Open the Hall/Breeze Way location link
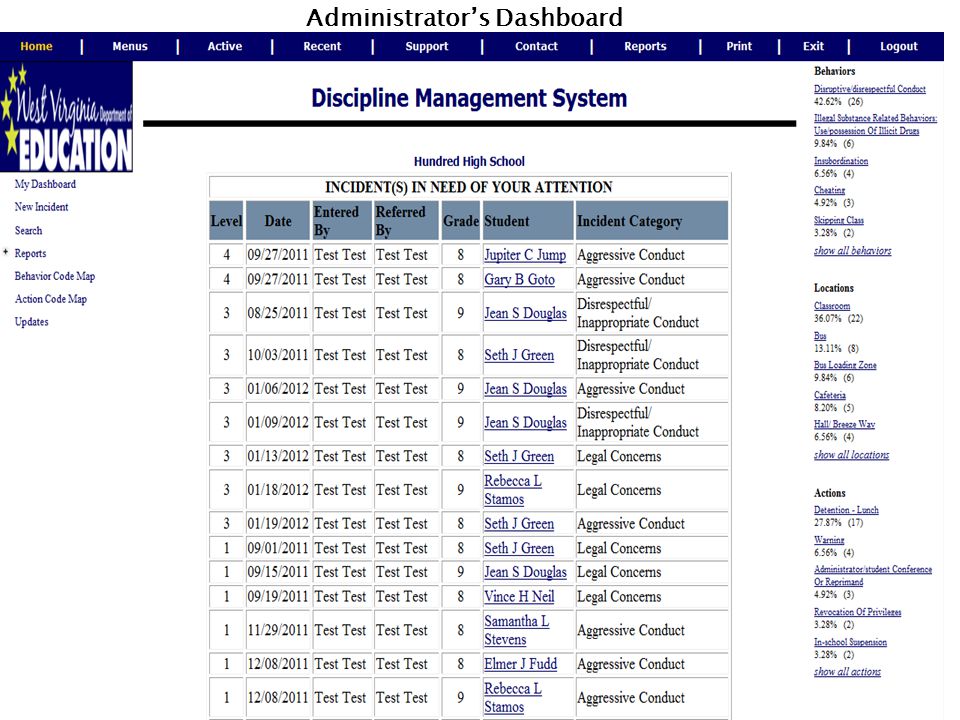Image resolution: width=960 pixels, height=720 pixels. coord(844,424)
